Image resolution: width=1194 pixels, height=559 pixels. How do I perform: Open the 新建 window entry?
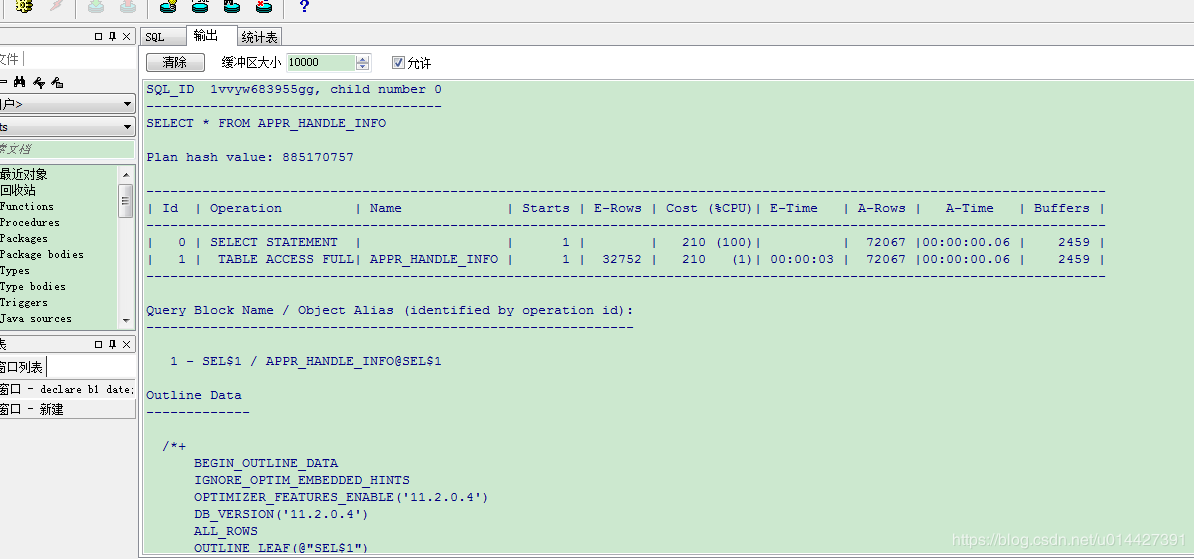pyautogui.click(x=67, y=409)
